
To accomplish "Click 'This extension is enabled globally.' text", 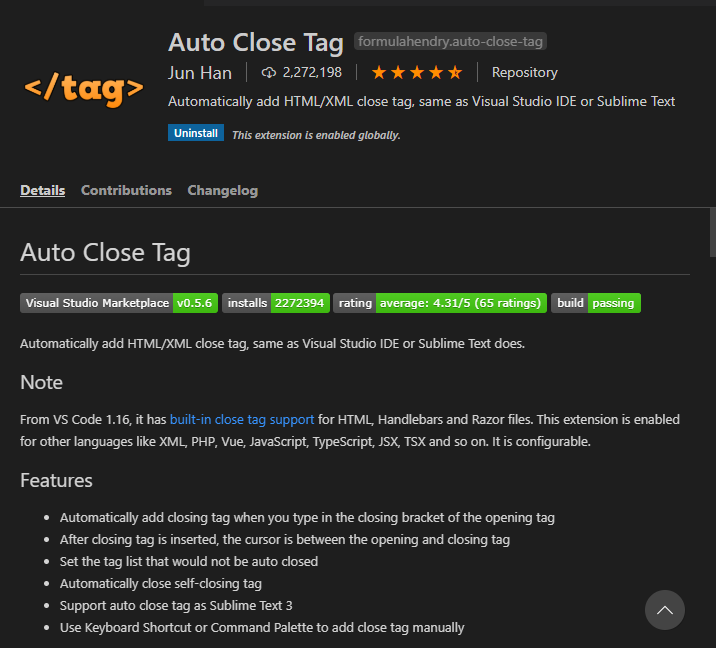I will [316, 135].
